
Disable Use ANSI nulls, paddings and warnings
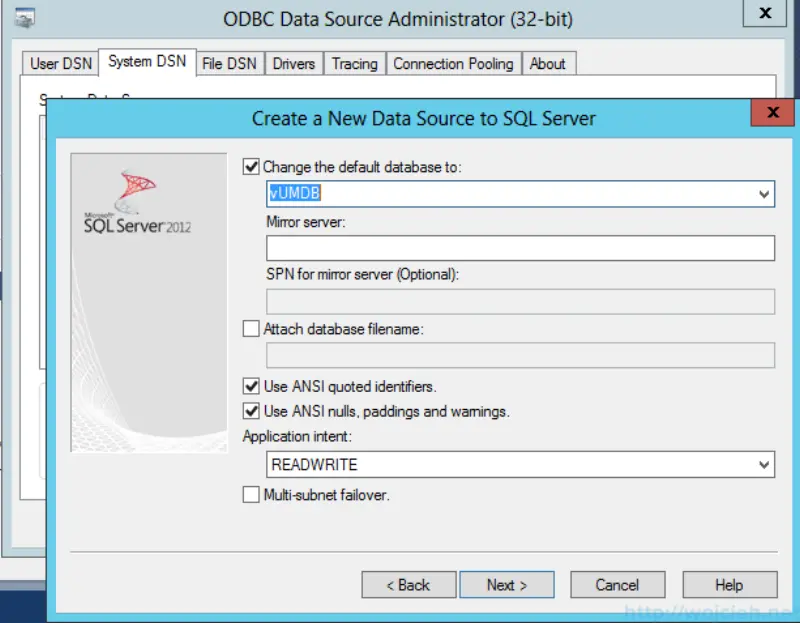pos(251,410)
